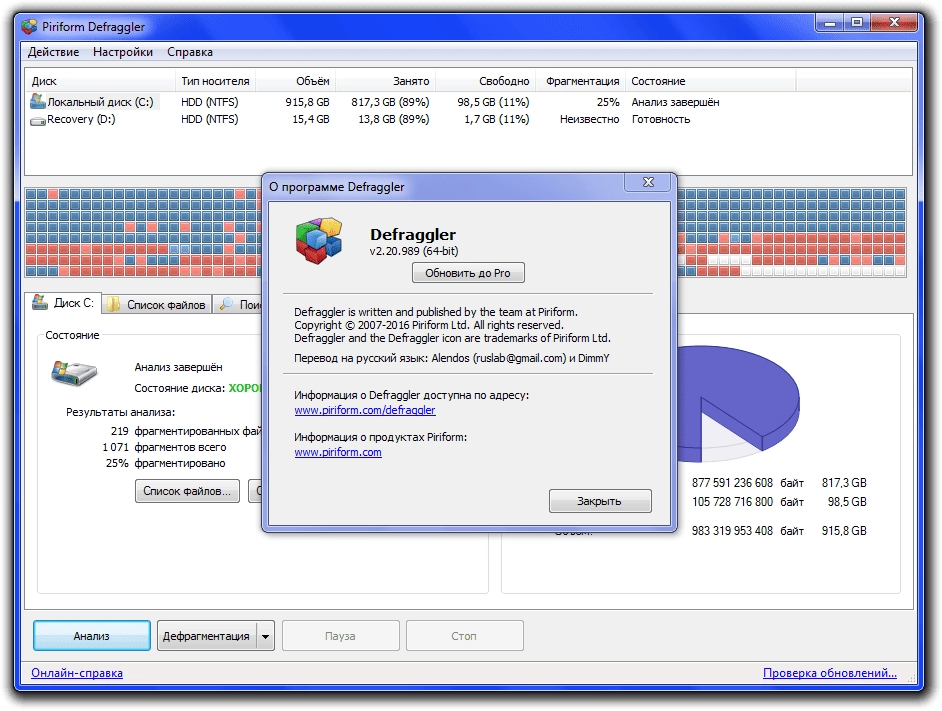The width and height of the screenshot is (942, 711).
Task: Click the Готовность status of Recovery drive
Action: pyautogui.click(x=661, y=120)
